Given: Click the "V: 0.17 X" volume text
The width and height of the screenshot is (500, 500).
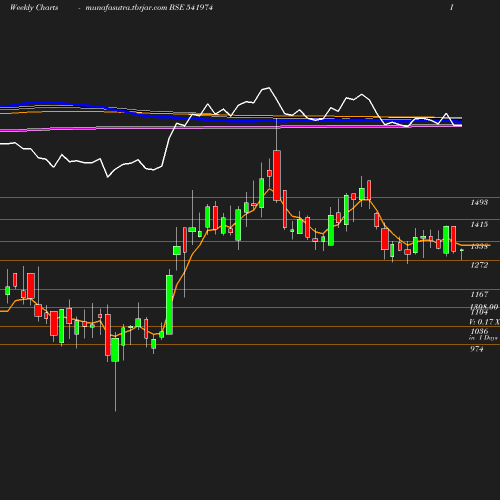Looking at the screenshot, I should pyautogui.click(x=484, y=322).
